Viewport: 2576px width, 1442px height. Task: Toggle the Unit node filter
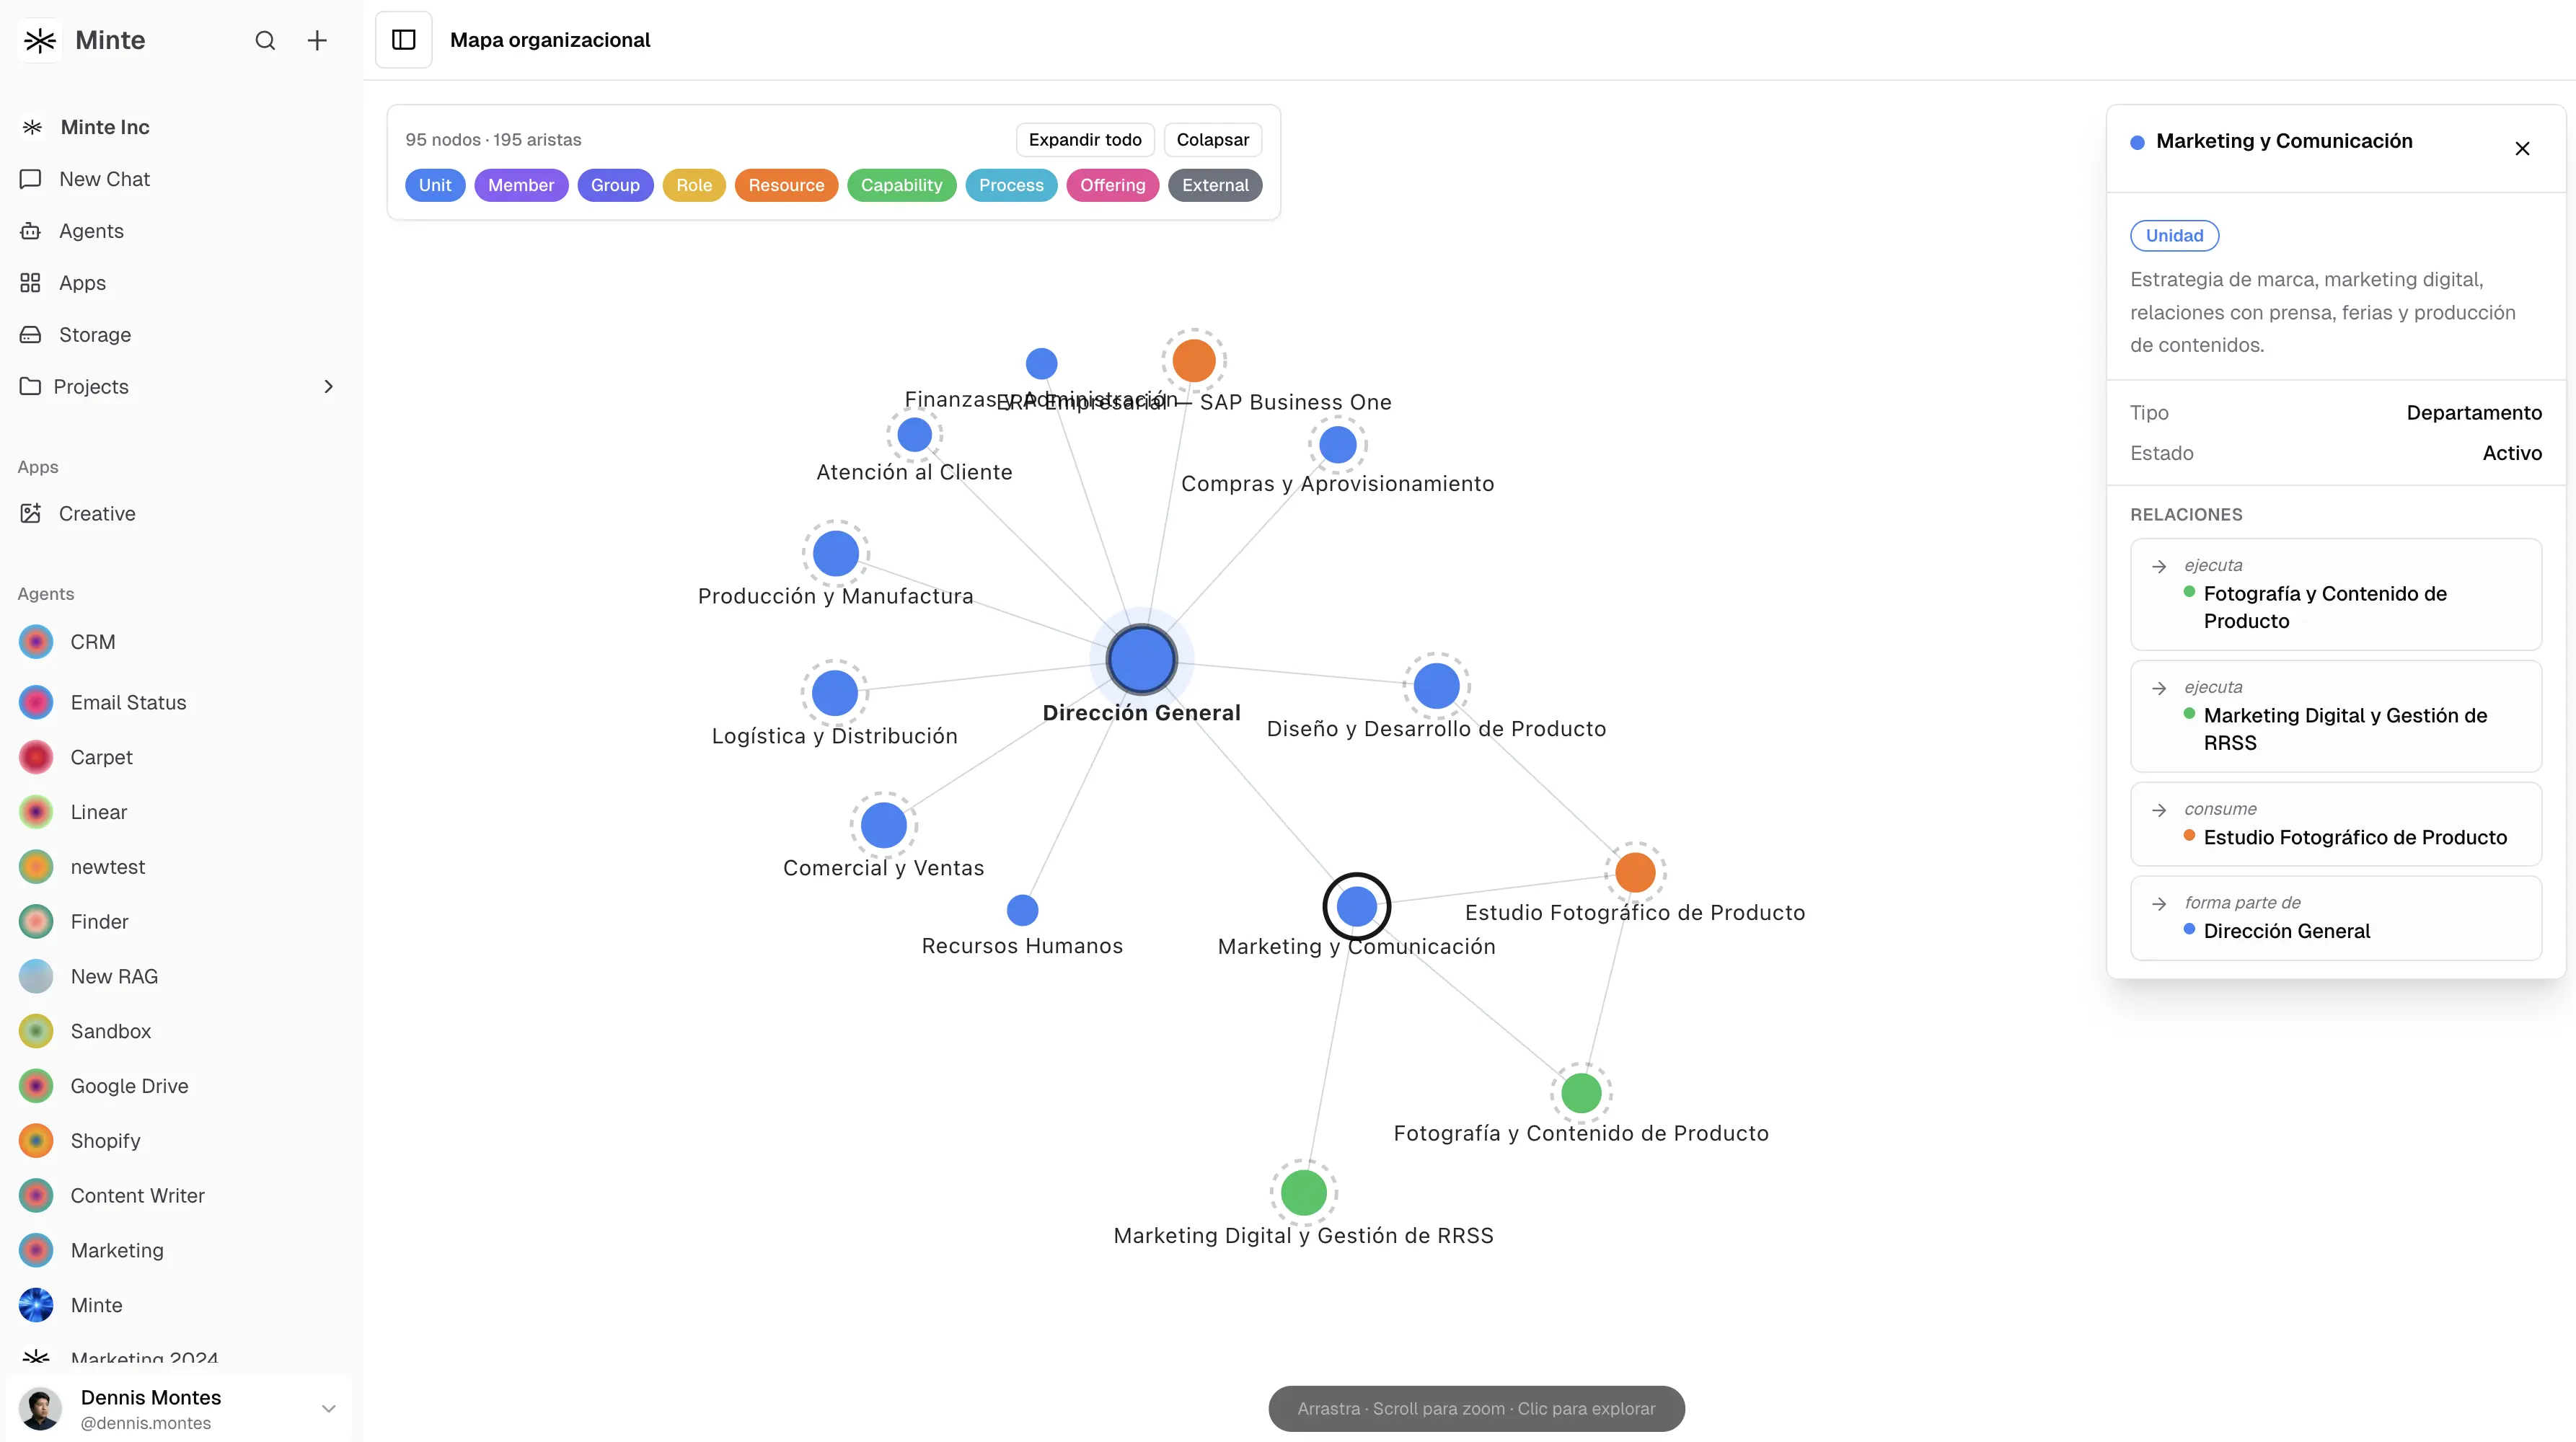435,185
